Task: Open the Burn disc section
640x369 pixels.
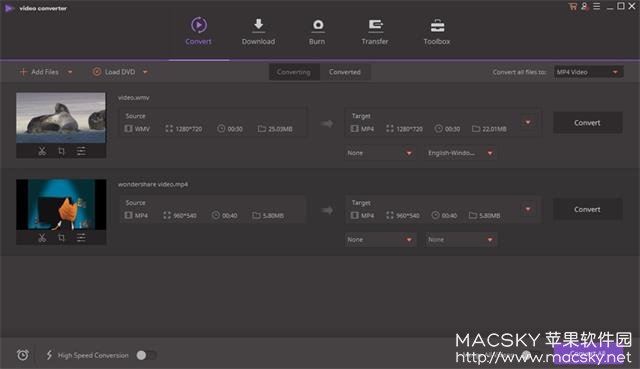Action: pos(317,31)
